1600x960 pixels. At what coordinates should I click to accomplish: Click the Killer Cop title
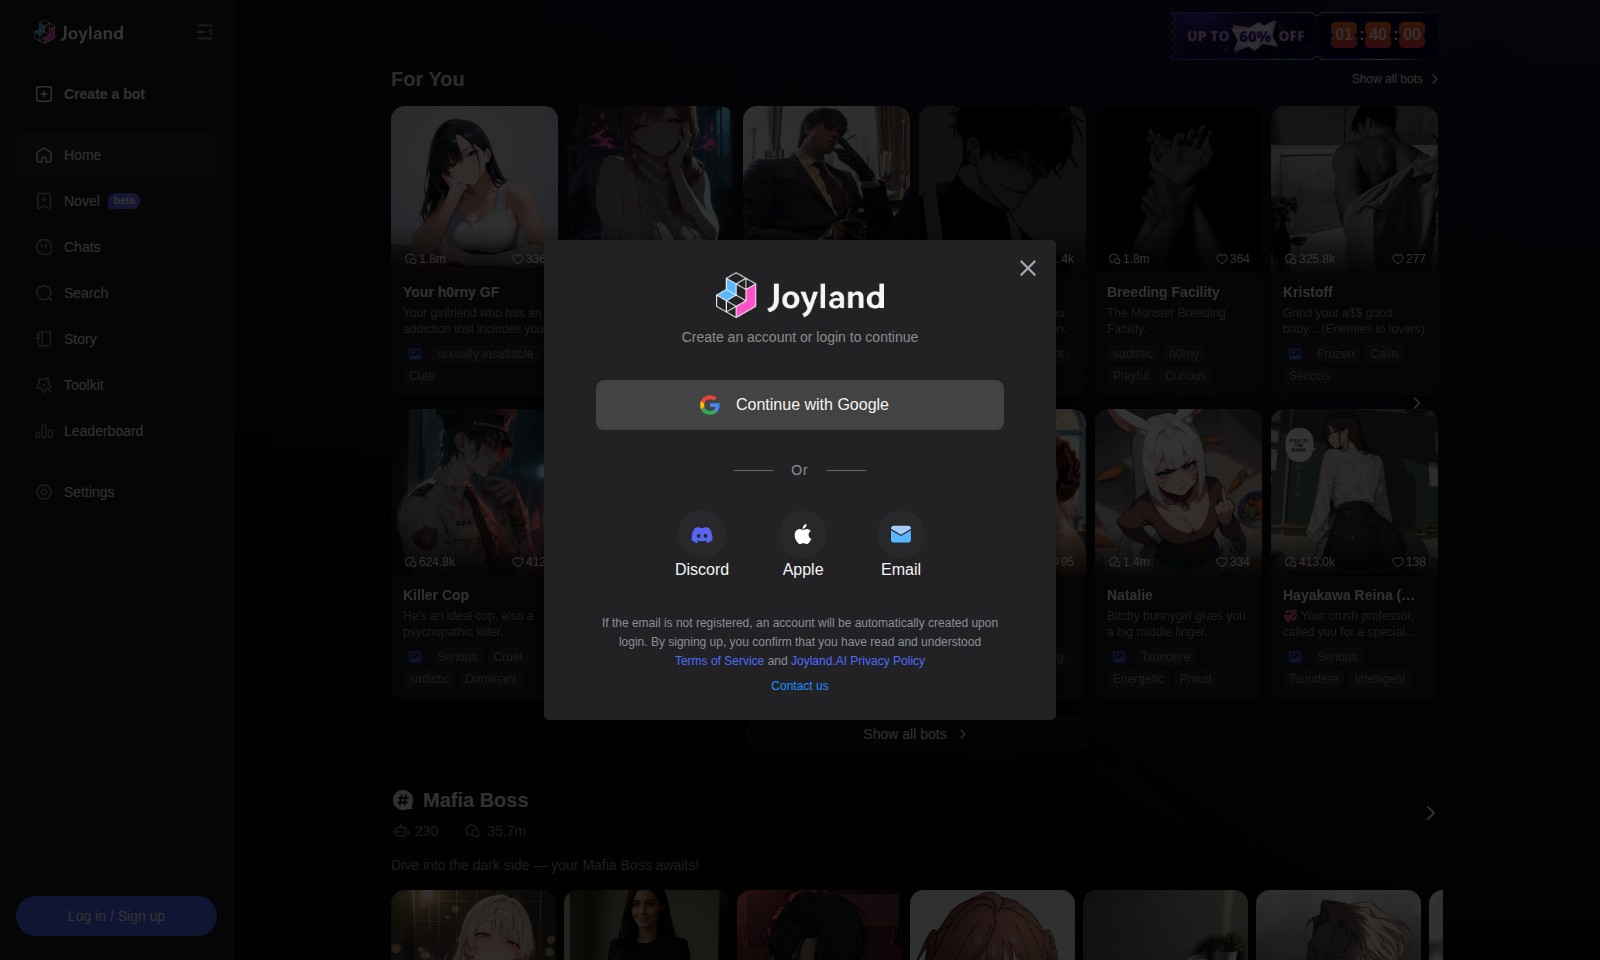(x=436, y=595)
